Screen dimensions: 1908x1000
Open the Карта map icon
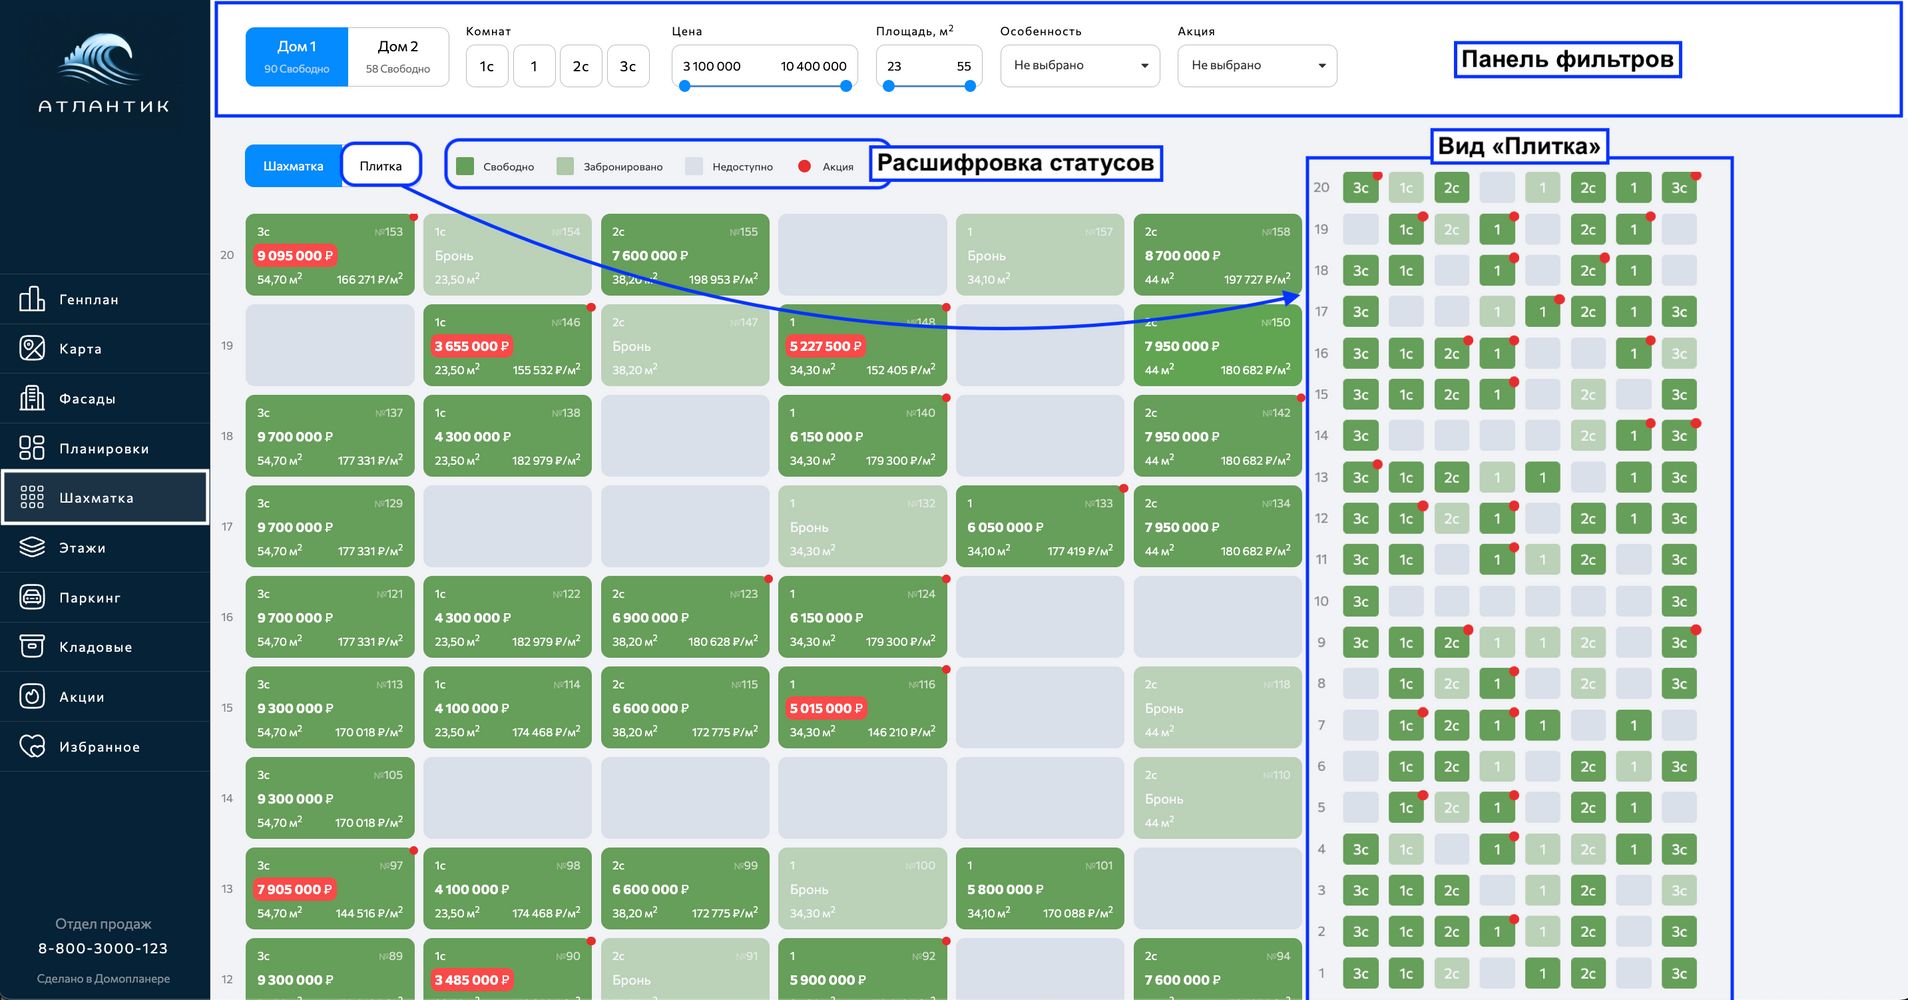pyautogui.click(x=32, y=348)
